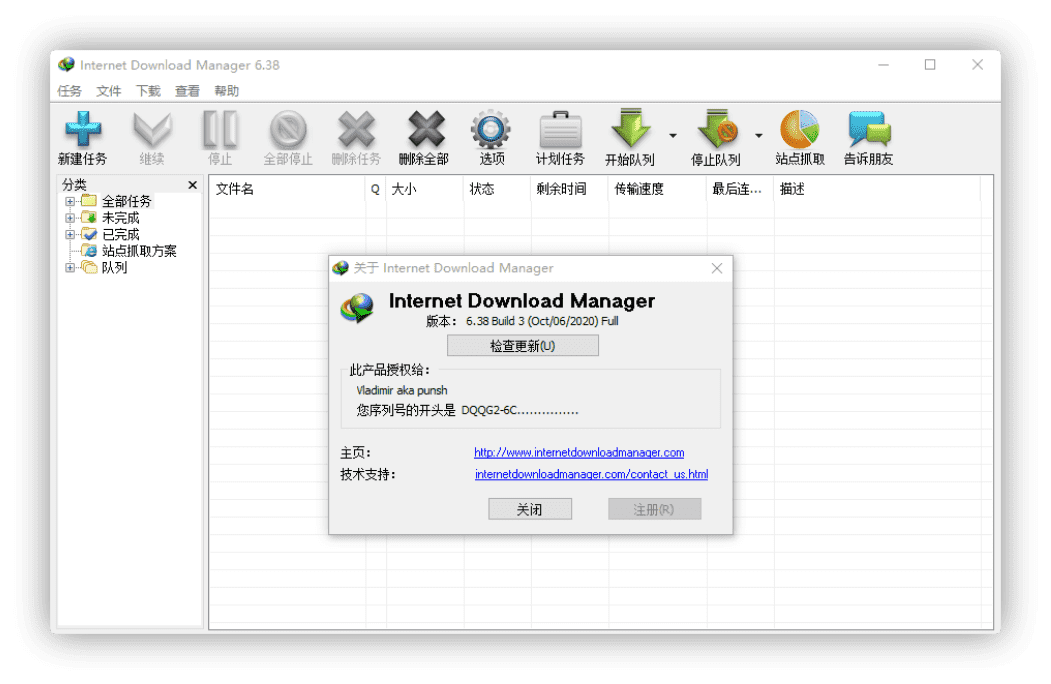Sort by the 描述 column header
The height and width of the screenshot is (684, 1051).
pyautogui.click(x=877, y=189)
